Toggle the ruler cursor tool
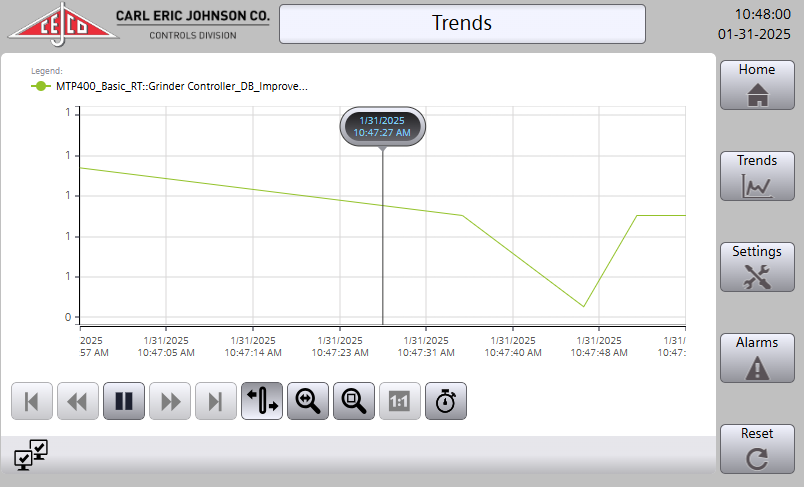804x487 pixels. [262, 401]
